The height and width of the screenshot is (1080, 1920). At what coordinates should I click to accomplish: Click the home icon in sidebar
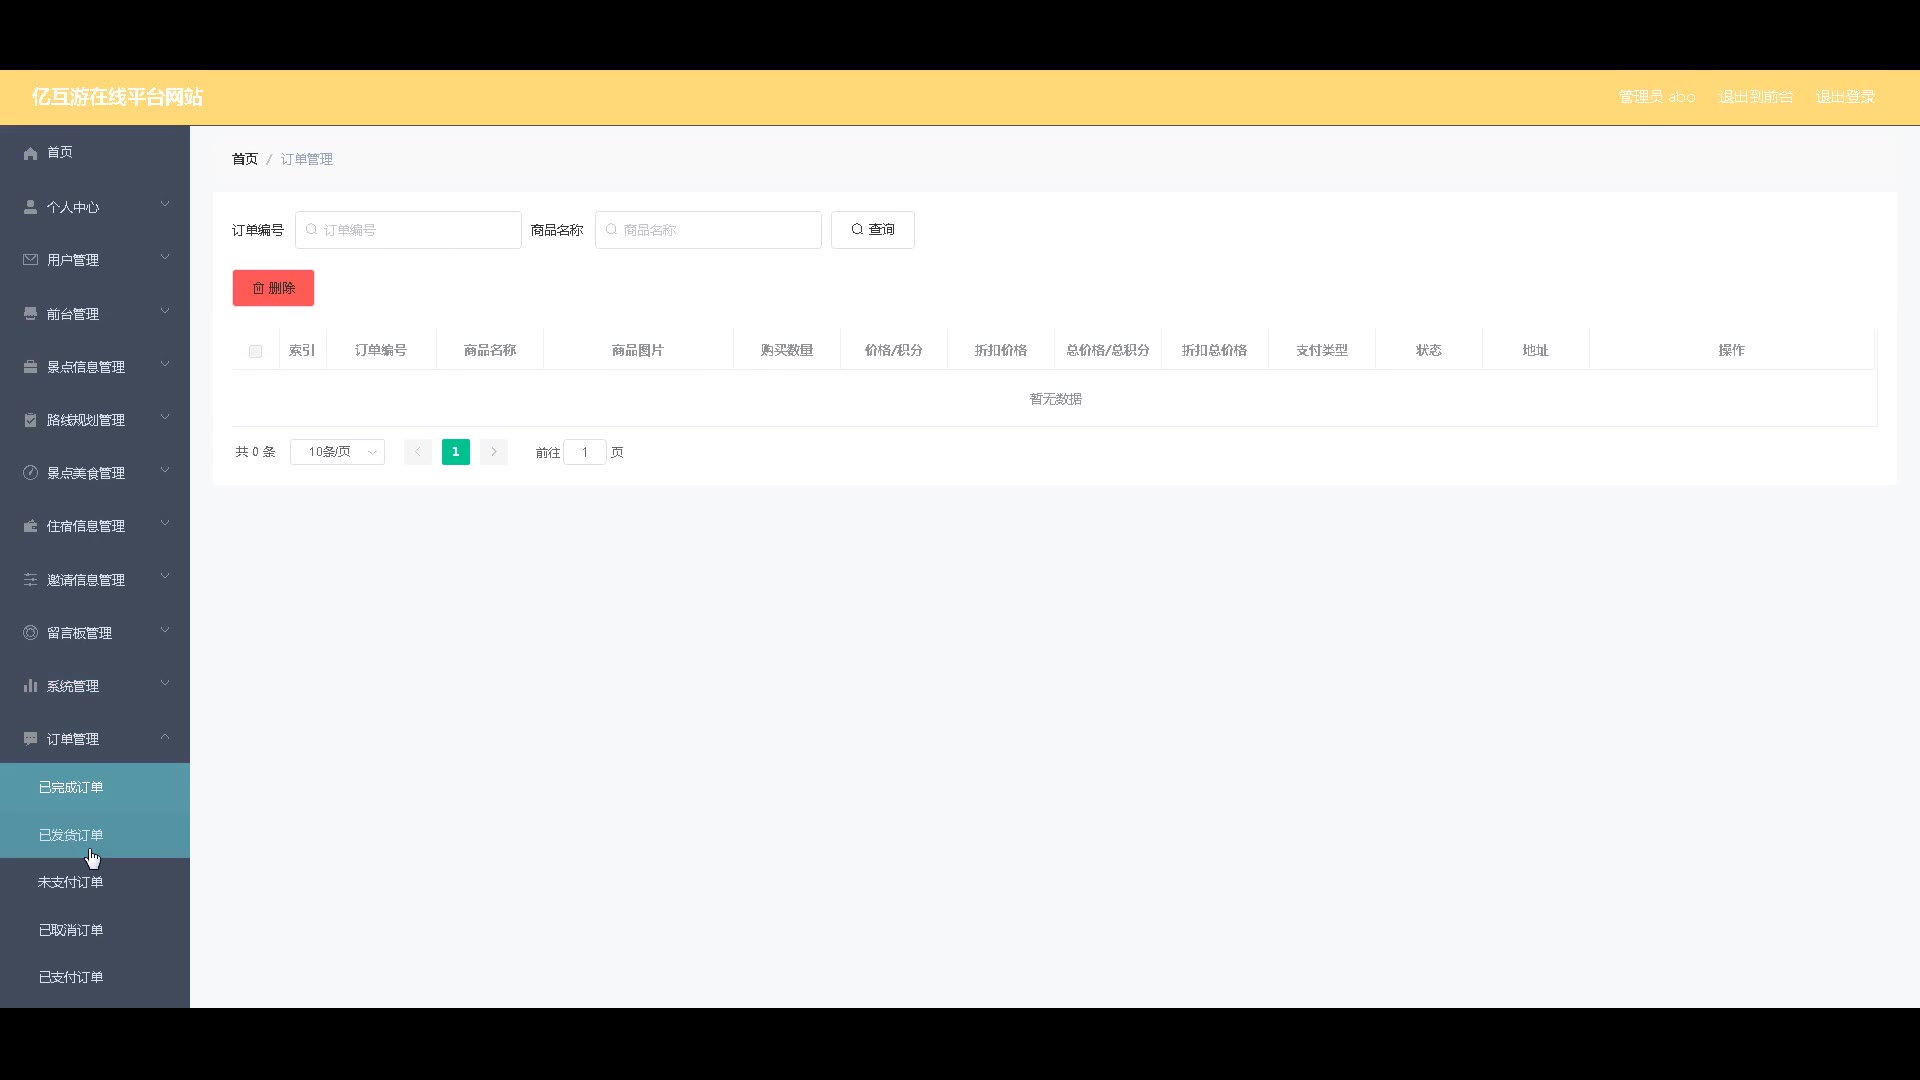pyautogui.click(x=30, y=153)
